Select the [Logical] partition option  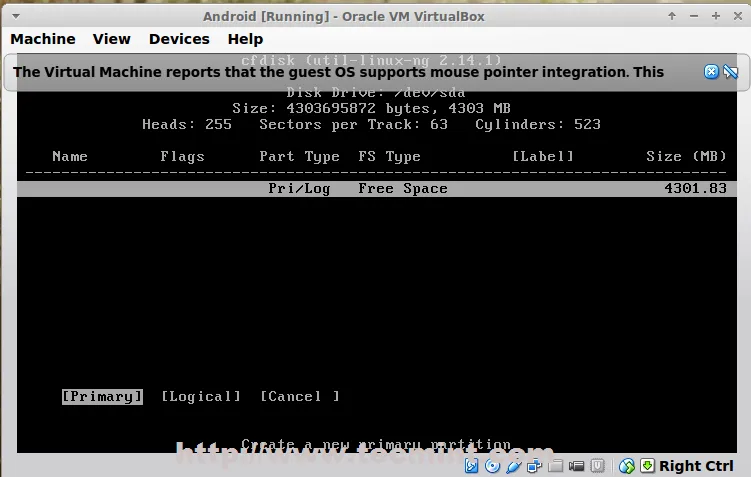pos(201,397)
